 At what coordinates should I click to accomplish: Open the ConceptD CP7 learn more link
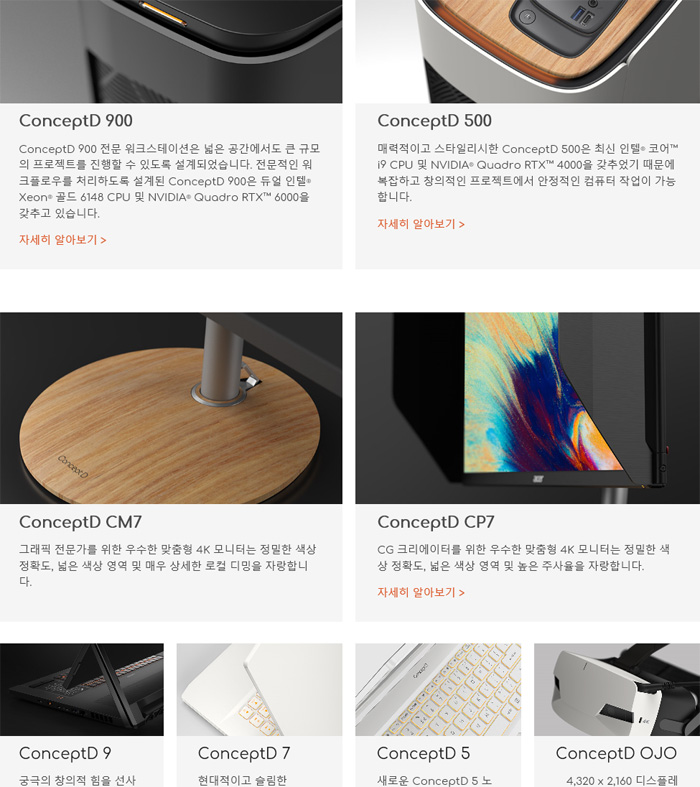pos(421,592)
